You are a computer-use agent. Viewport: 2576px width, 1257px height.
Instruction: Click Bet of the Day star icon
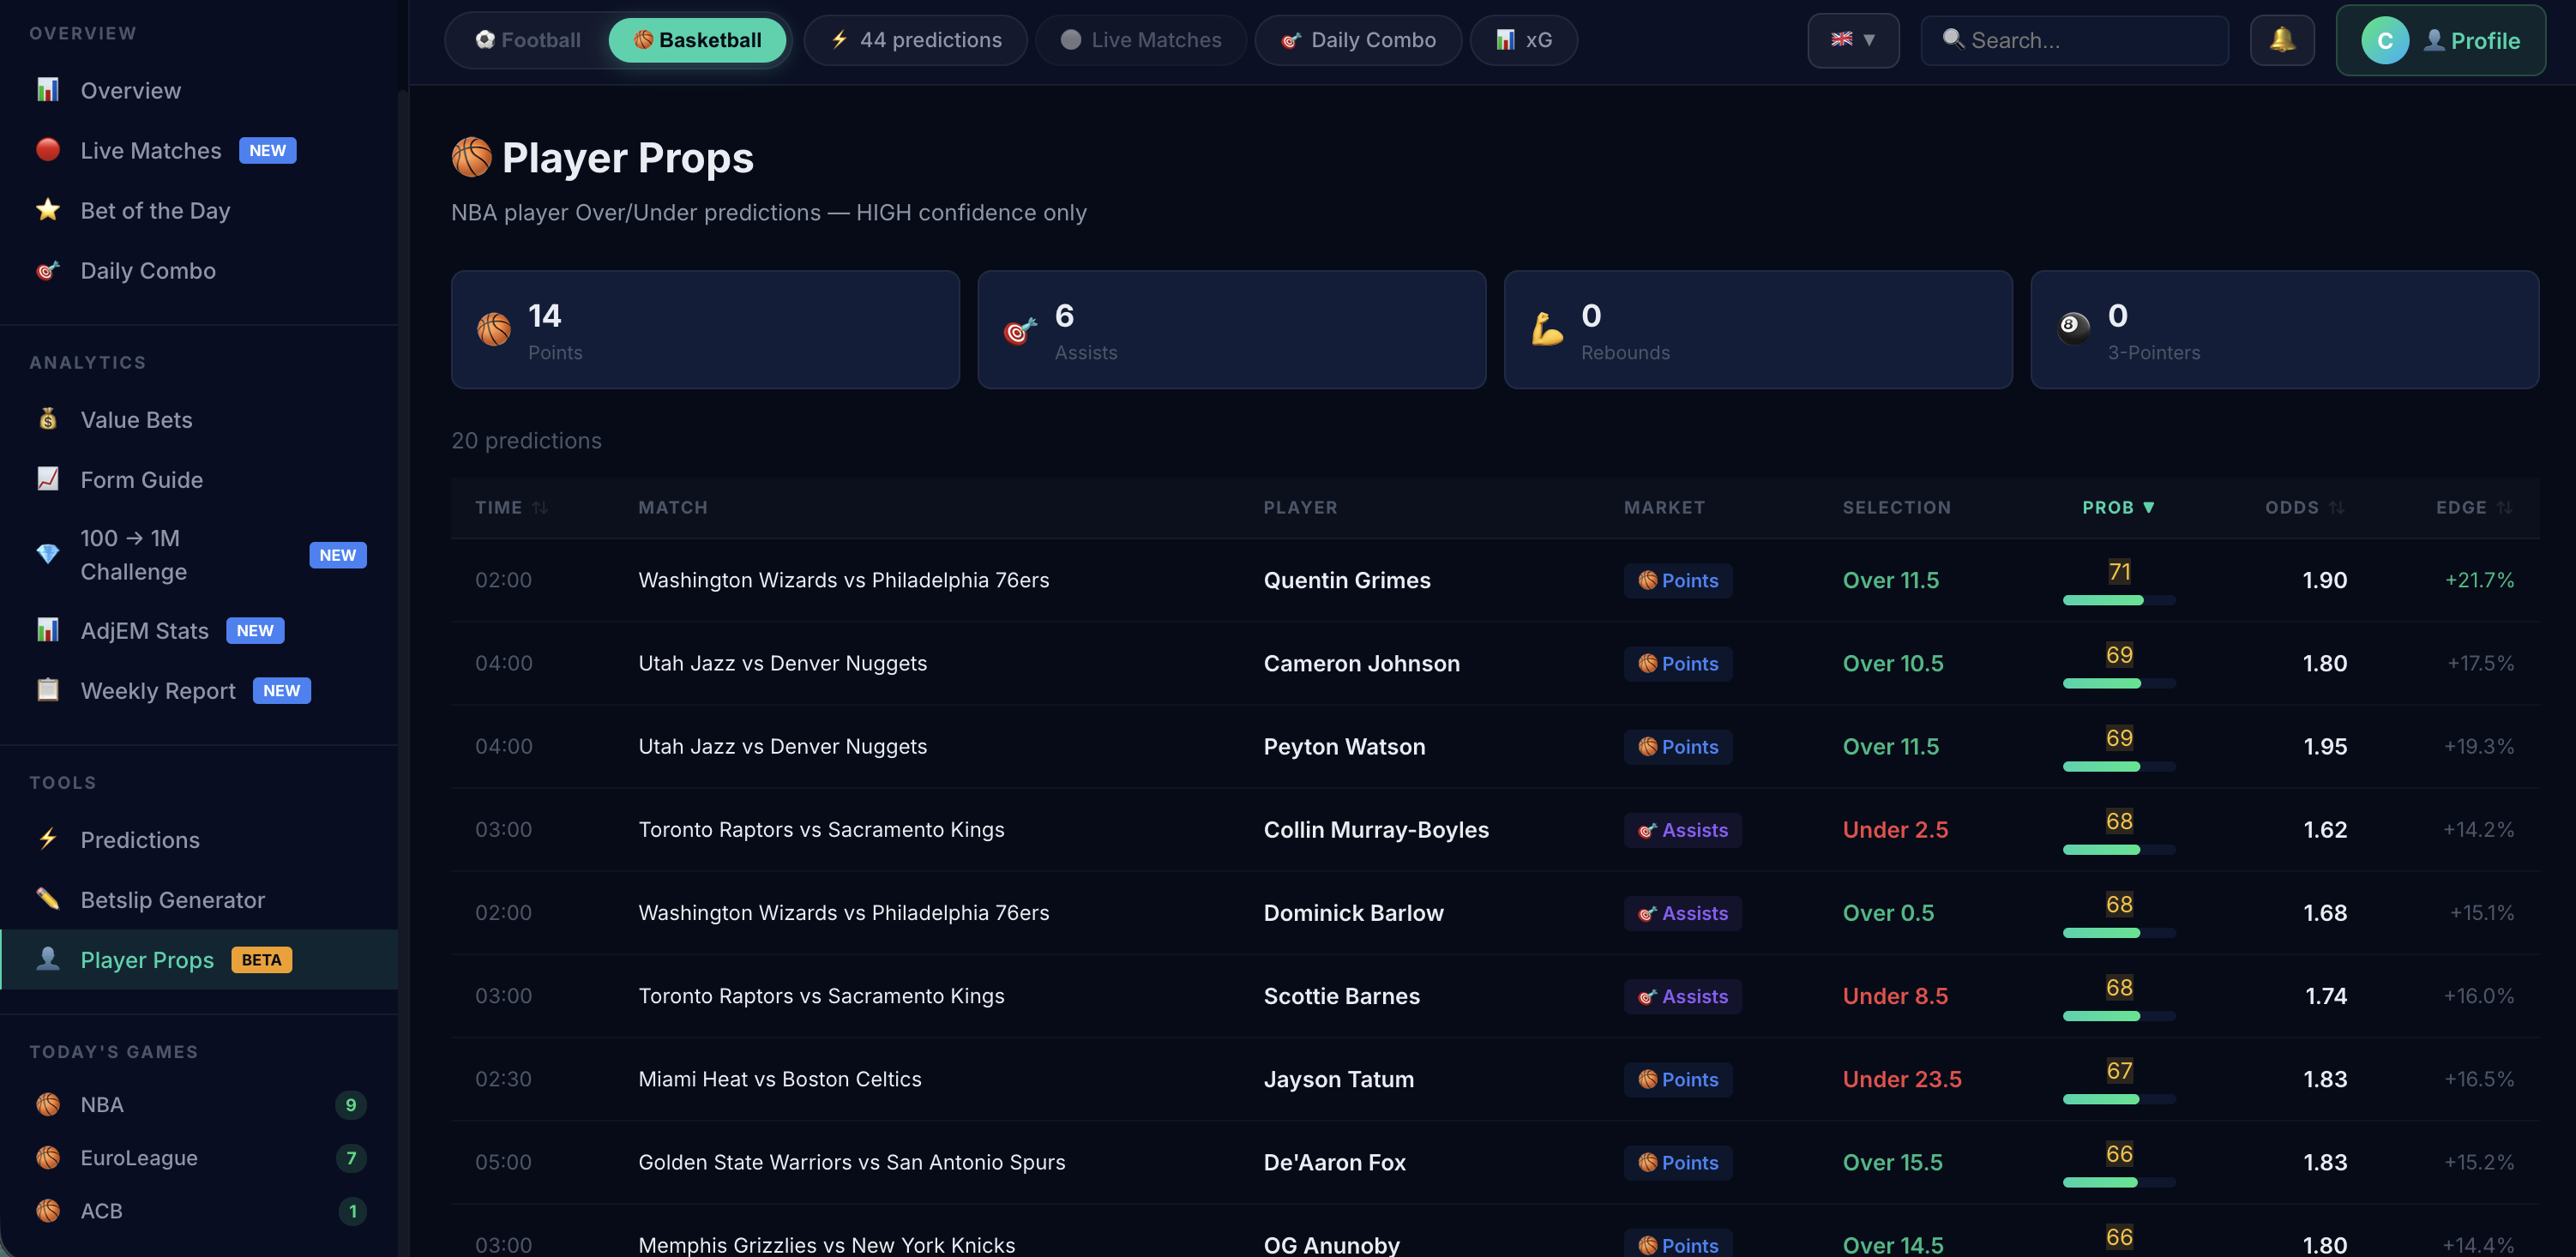coord(47,210)
